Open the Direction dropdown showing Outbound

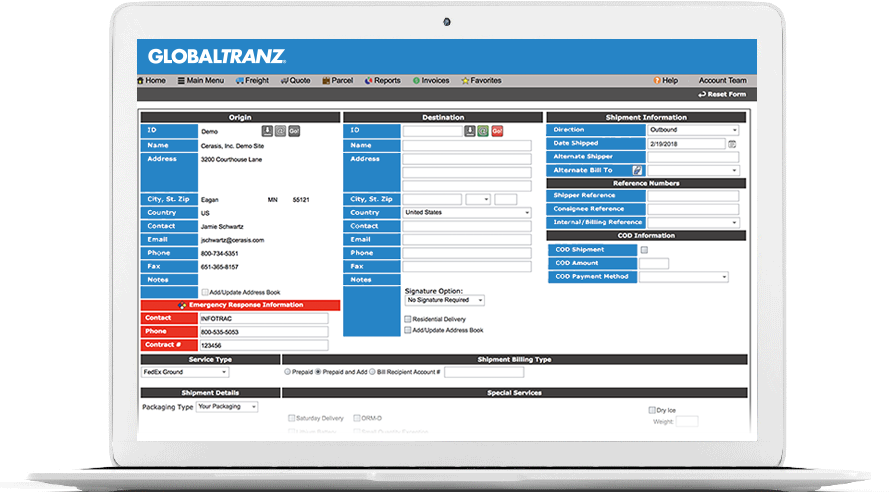click(x=692, y=130)
